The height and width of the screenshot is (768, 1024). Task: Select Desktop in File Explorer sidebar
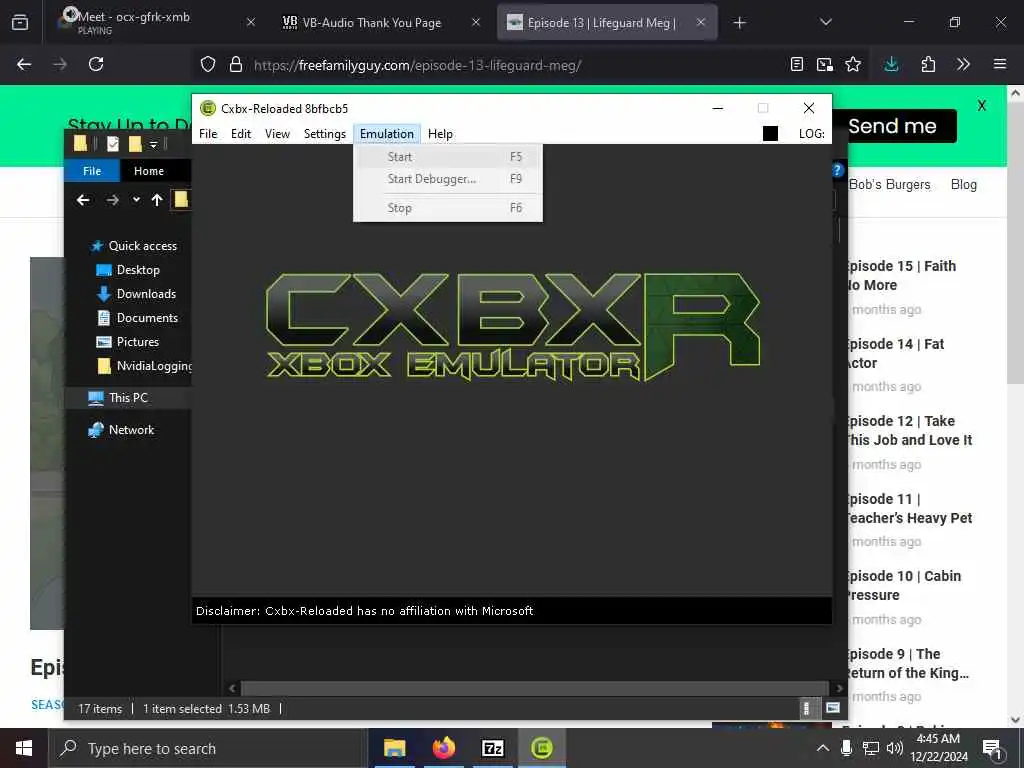coord(138,270)
